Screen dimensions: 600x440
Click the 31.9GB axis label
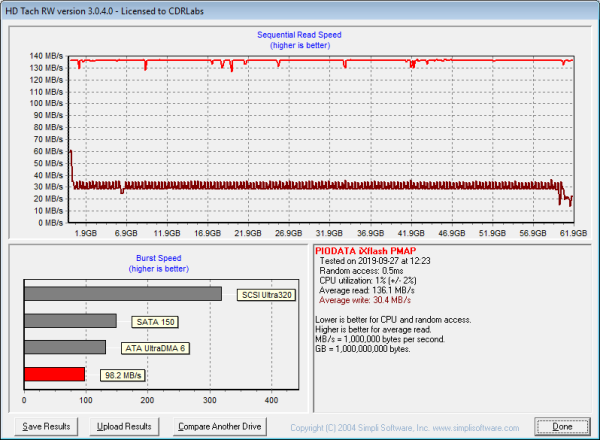329,233
